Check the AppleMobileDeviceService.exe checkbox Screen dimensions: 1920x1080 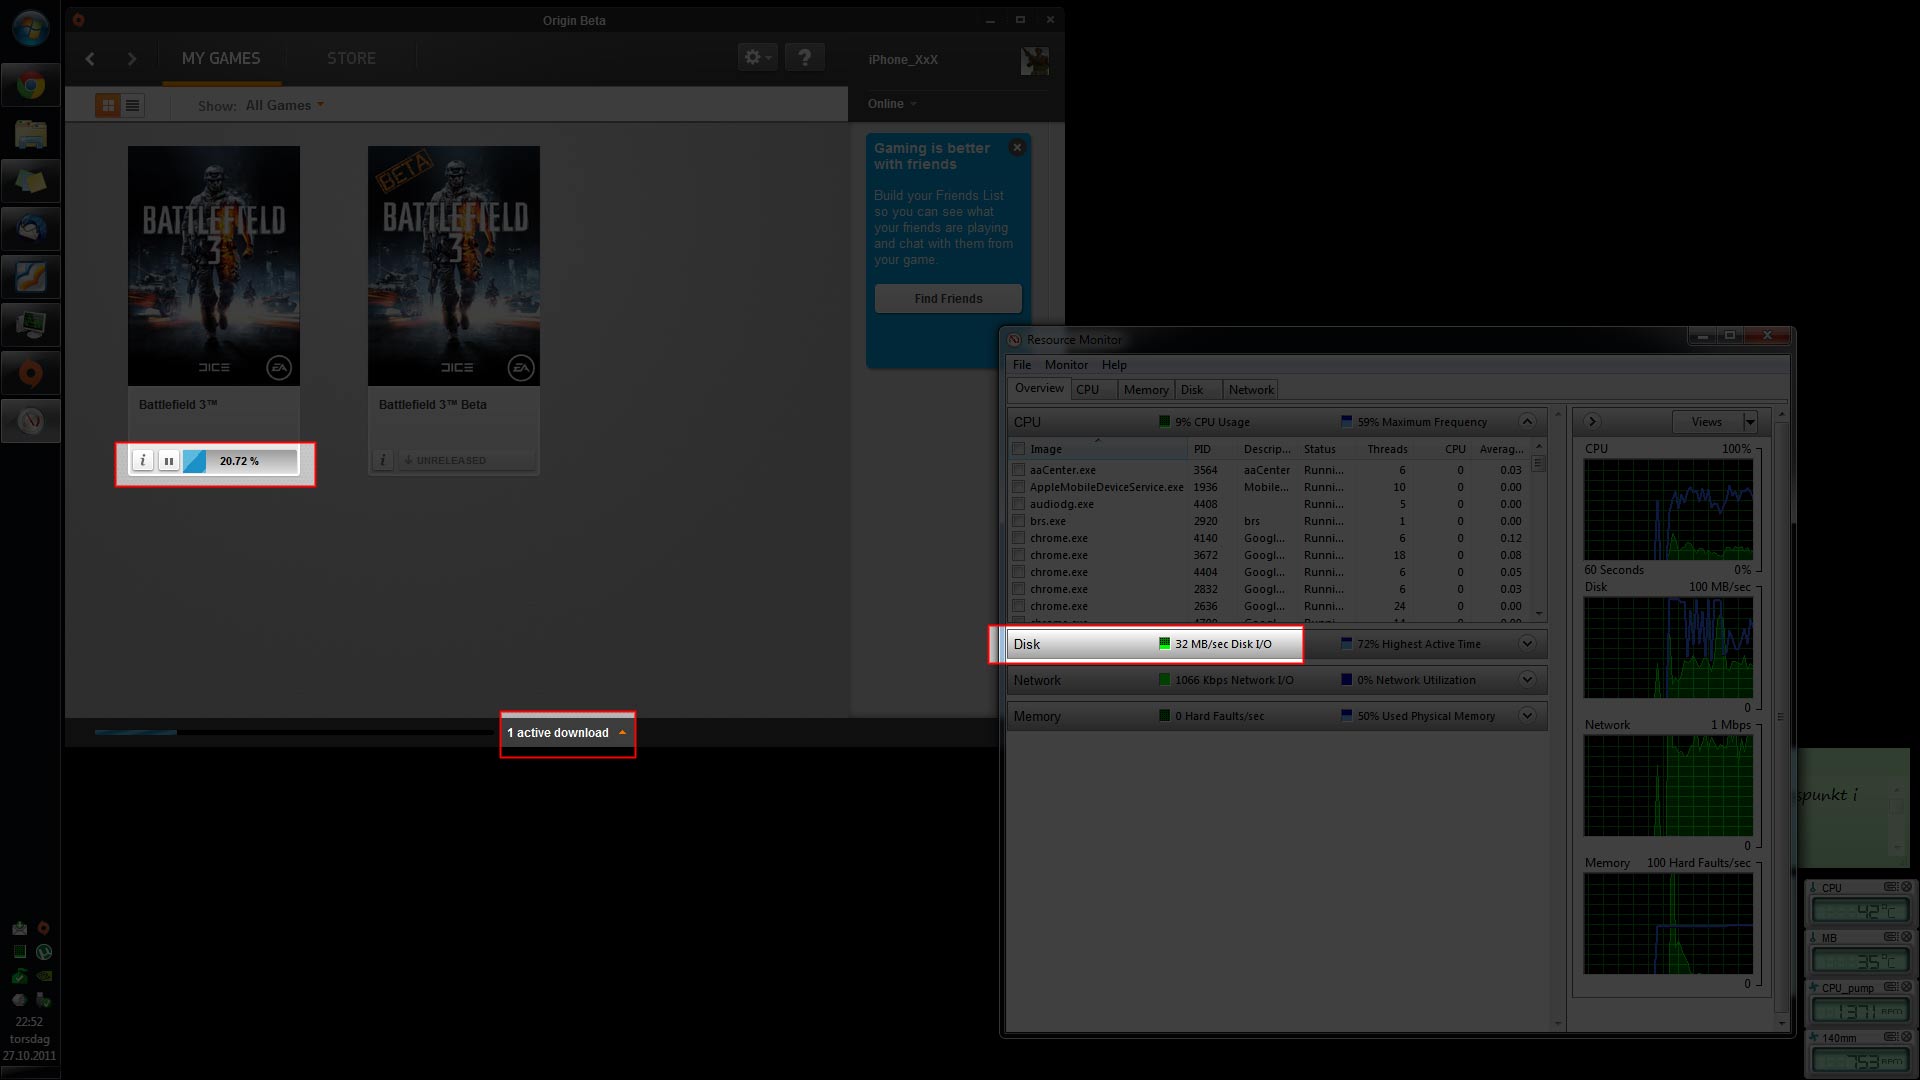click(x=1018, y=487)
